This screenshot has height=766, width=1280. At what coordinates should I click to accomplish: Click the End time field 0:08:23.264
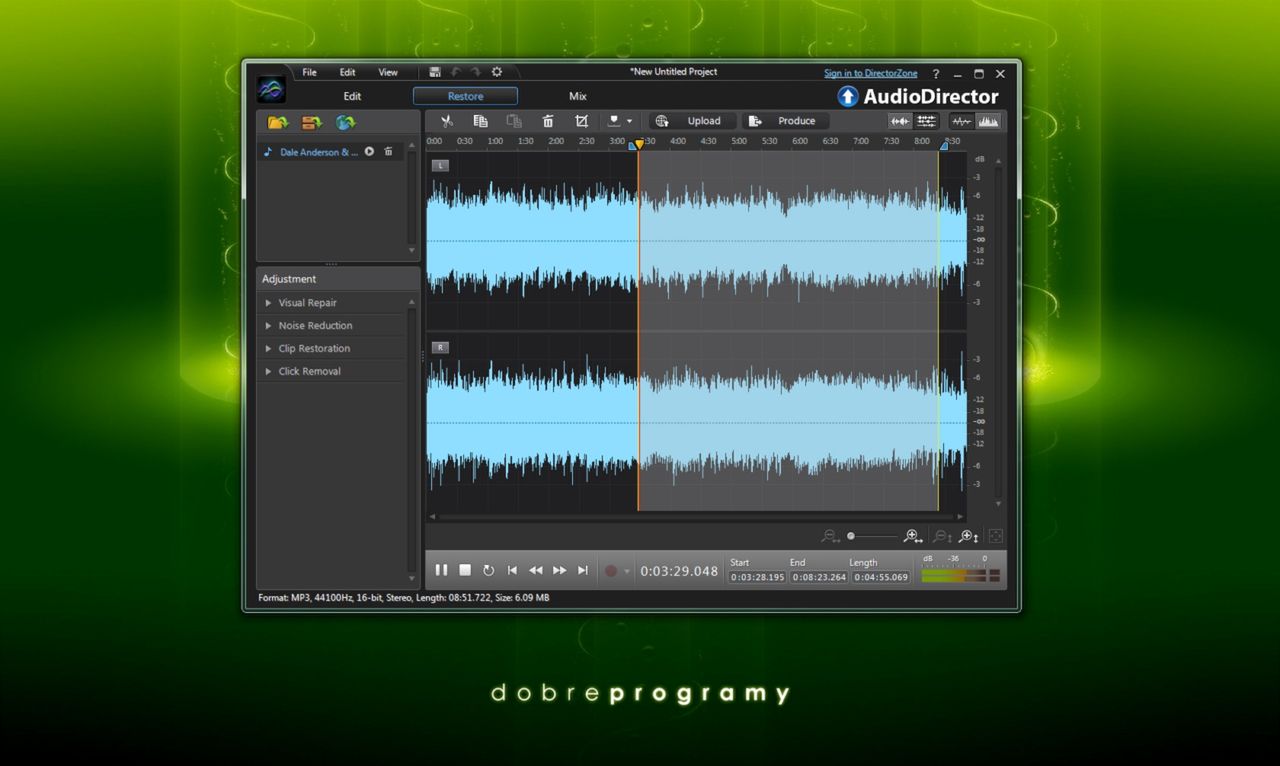(x=819, y=577)
